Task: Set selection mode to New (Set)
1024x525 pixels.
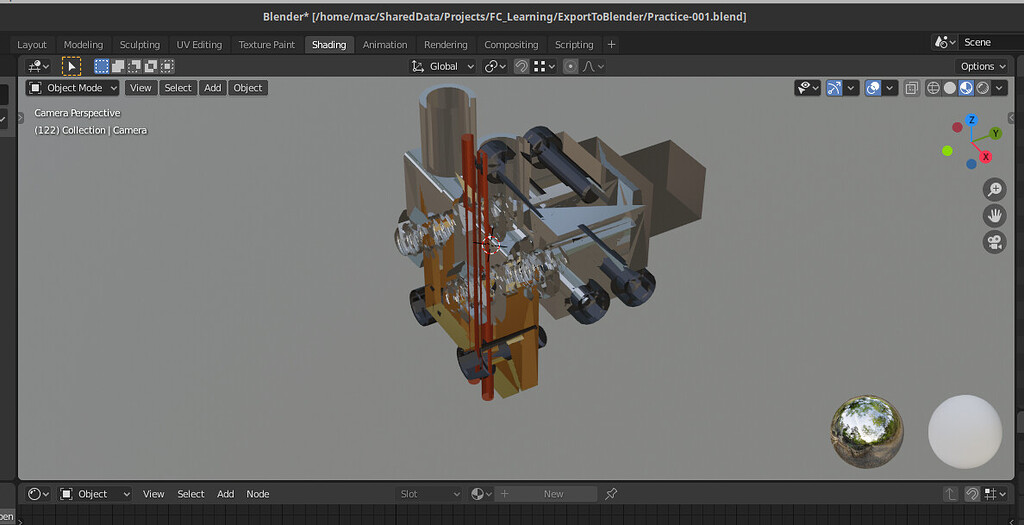Action: tap(101, 66)
